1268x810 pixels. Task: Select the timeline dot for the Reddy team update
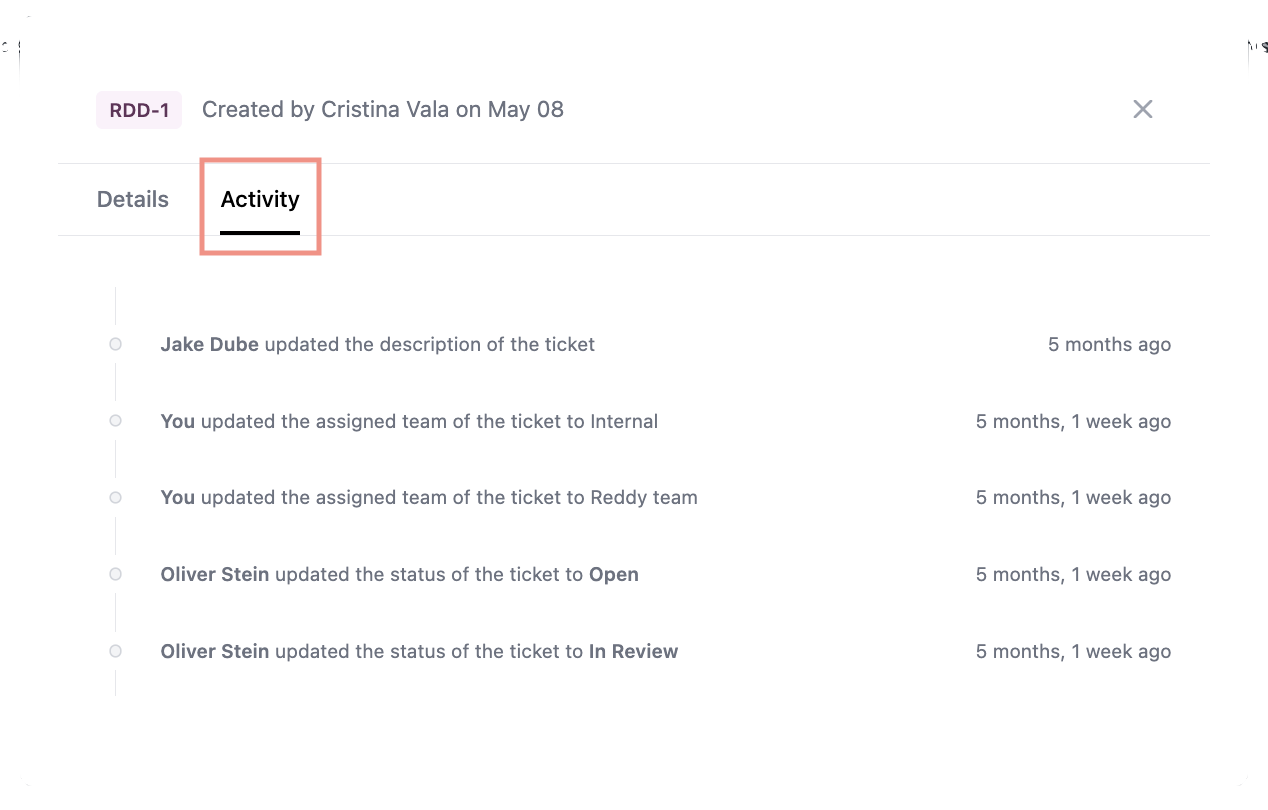point(115,497)
